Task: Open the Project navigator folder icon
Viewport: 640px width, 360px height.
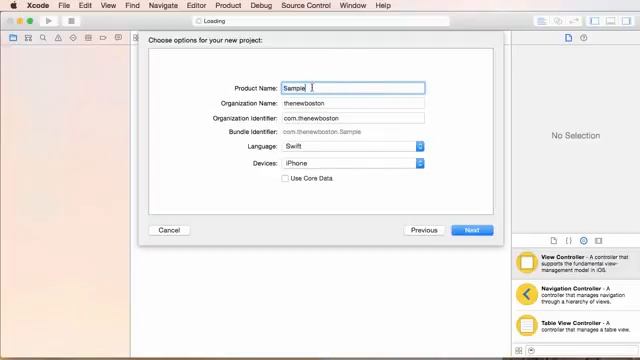Action: (x=13, y=38)
